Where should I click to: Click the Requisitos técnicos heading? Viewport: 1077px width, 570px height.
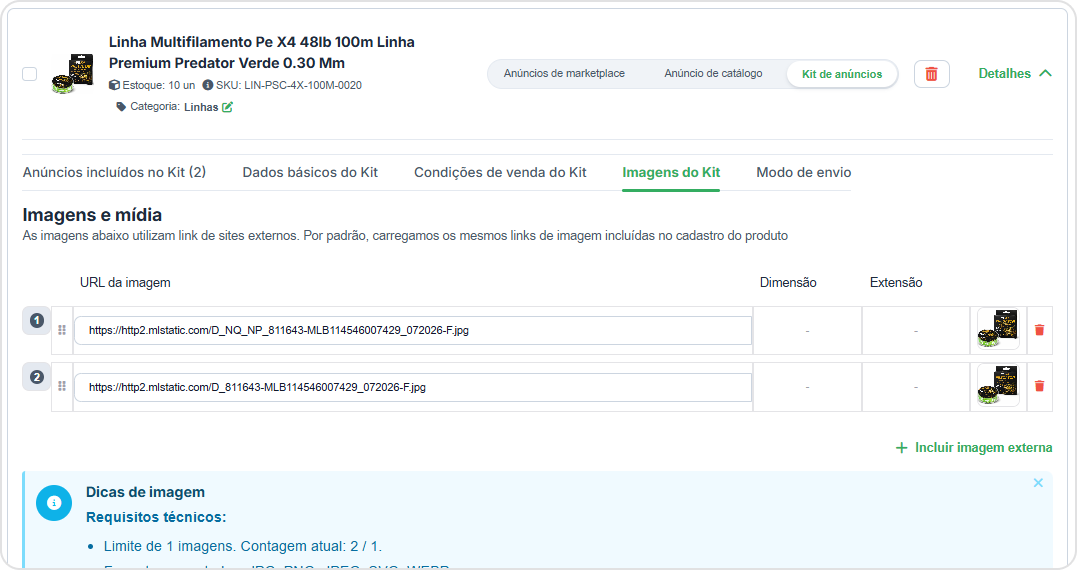pos(156,517)
